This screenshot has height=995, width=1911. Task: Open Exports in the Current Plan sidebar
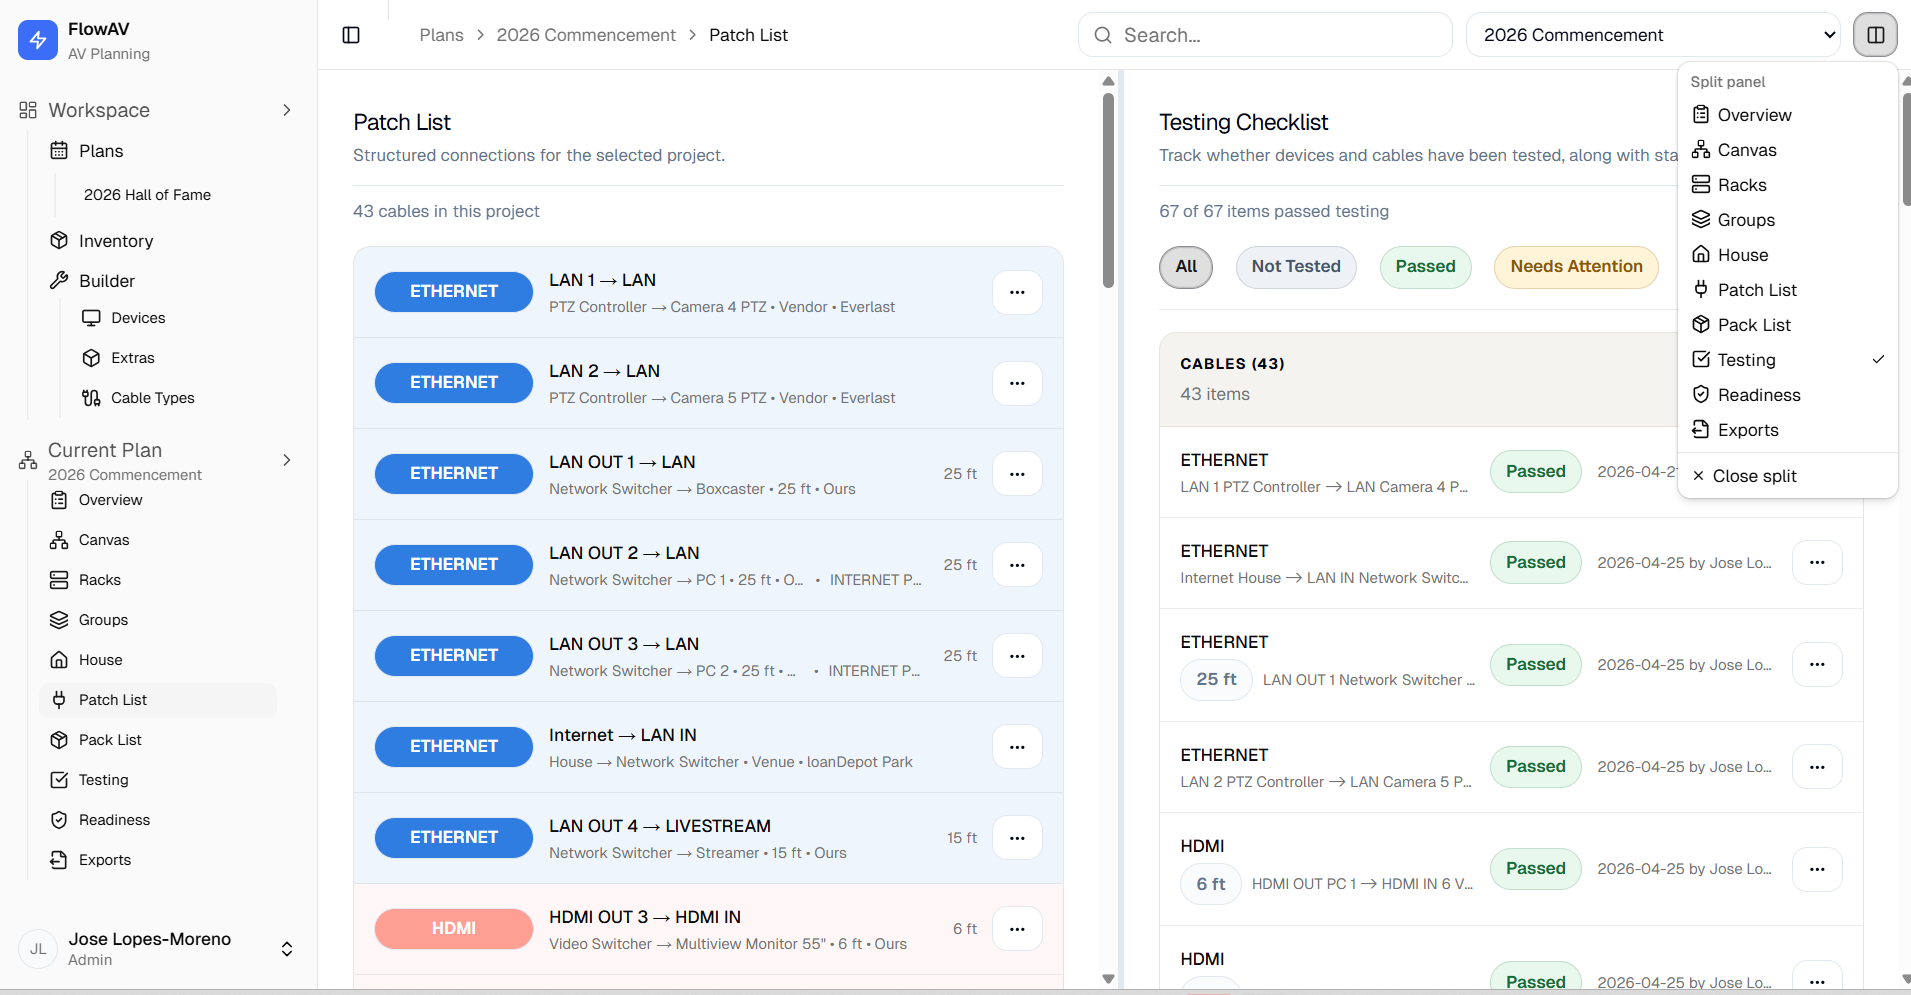[x=105, y=860]
